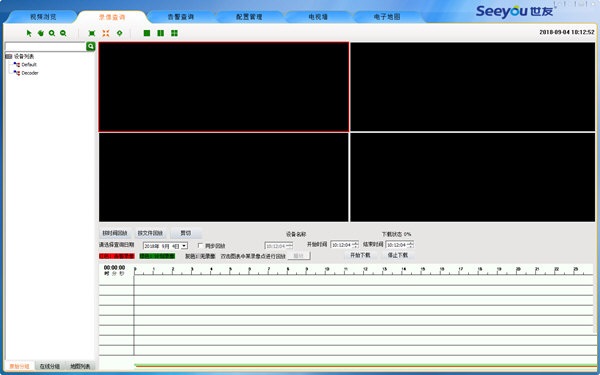Open the 电子地图 tab
Viewport: 600px width, 375px height.
click(x=387, y=17)
